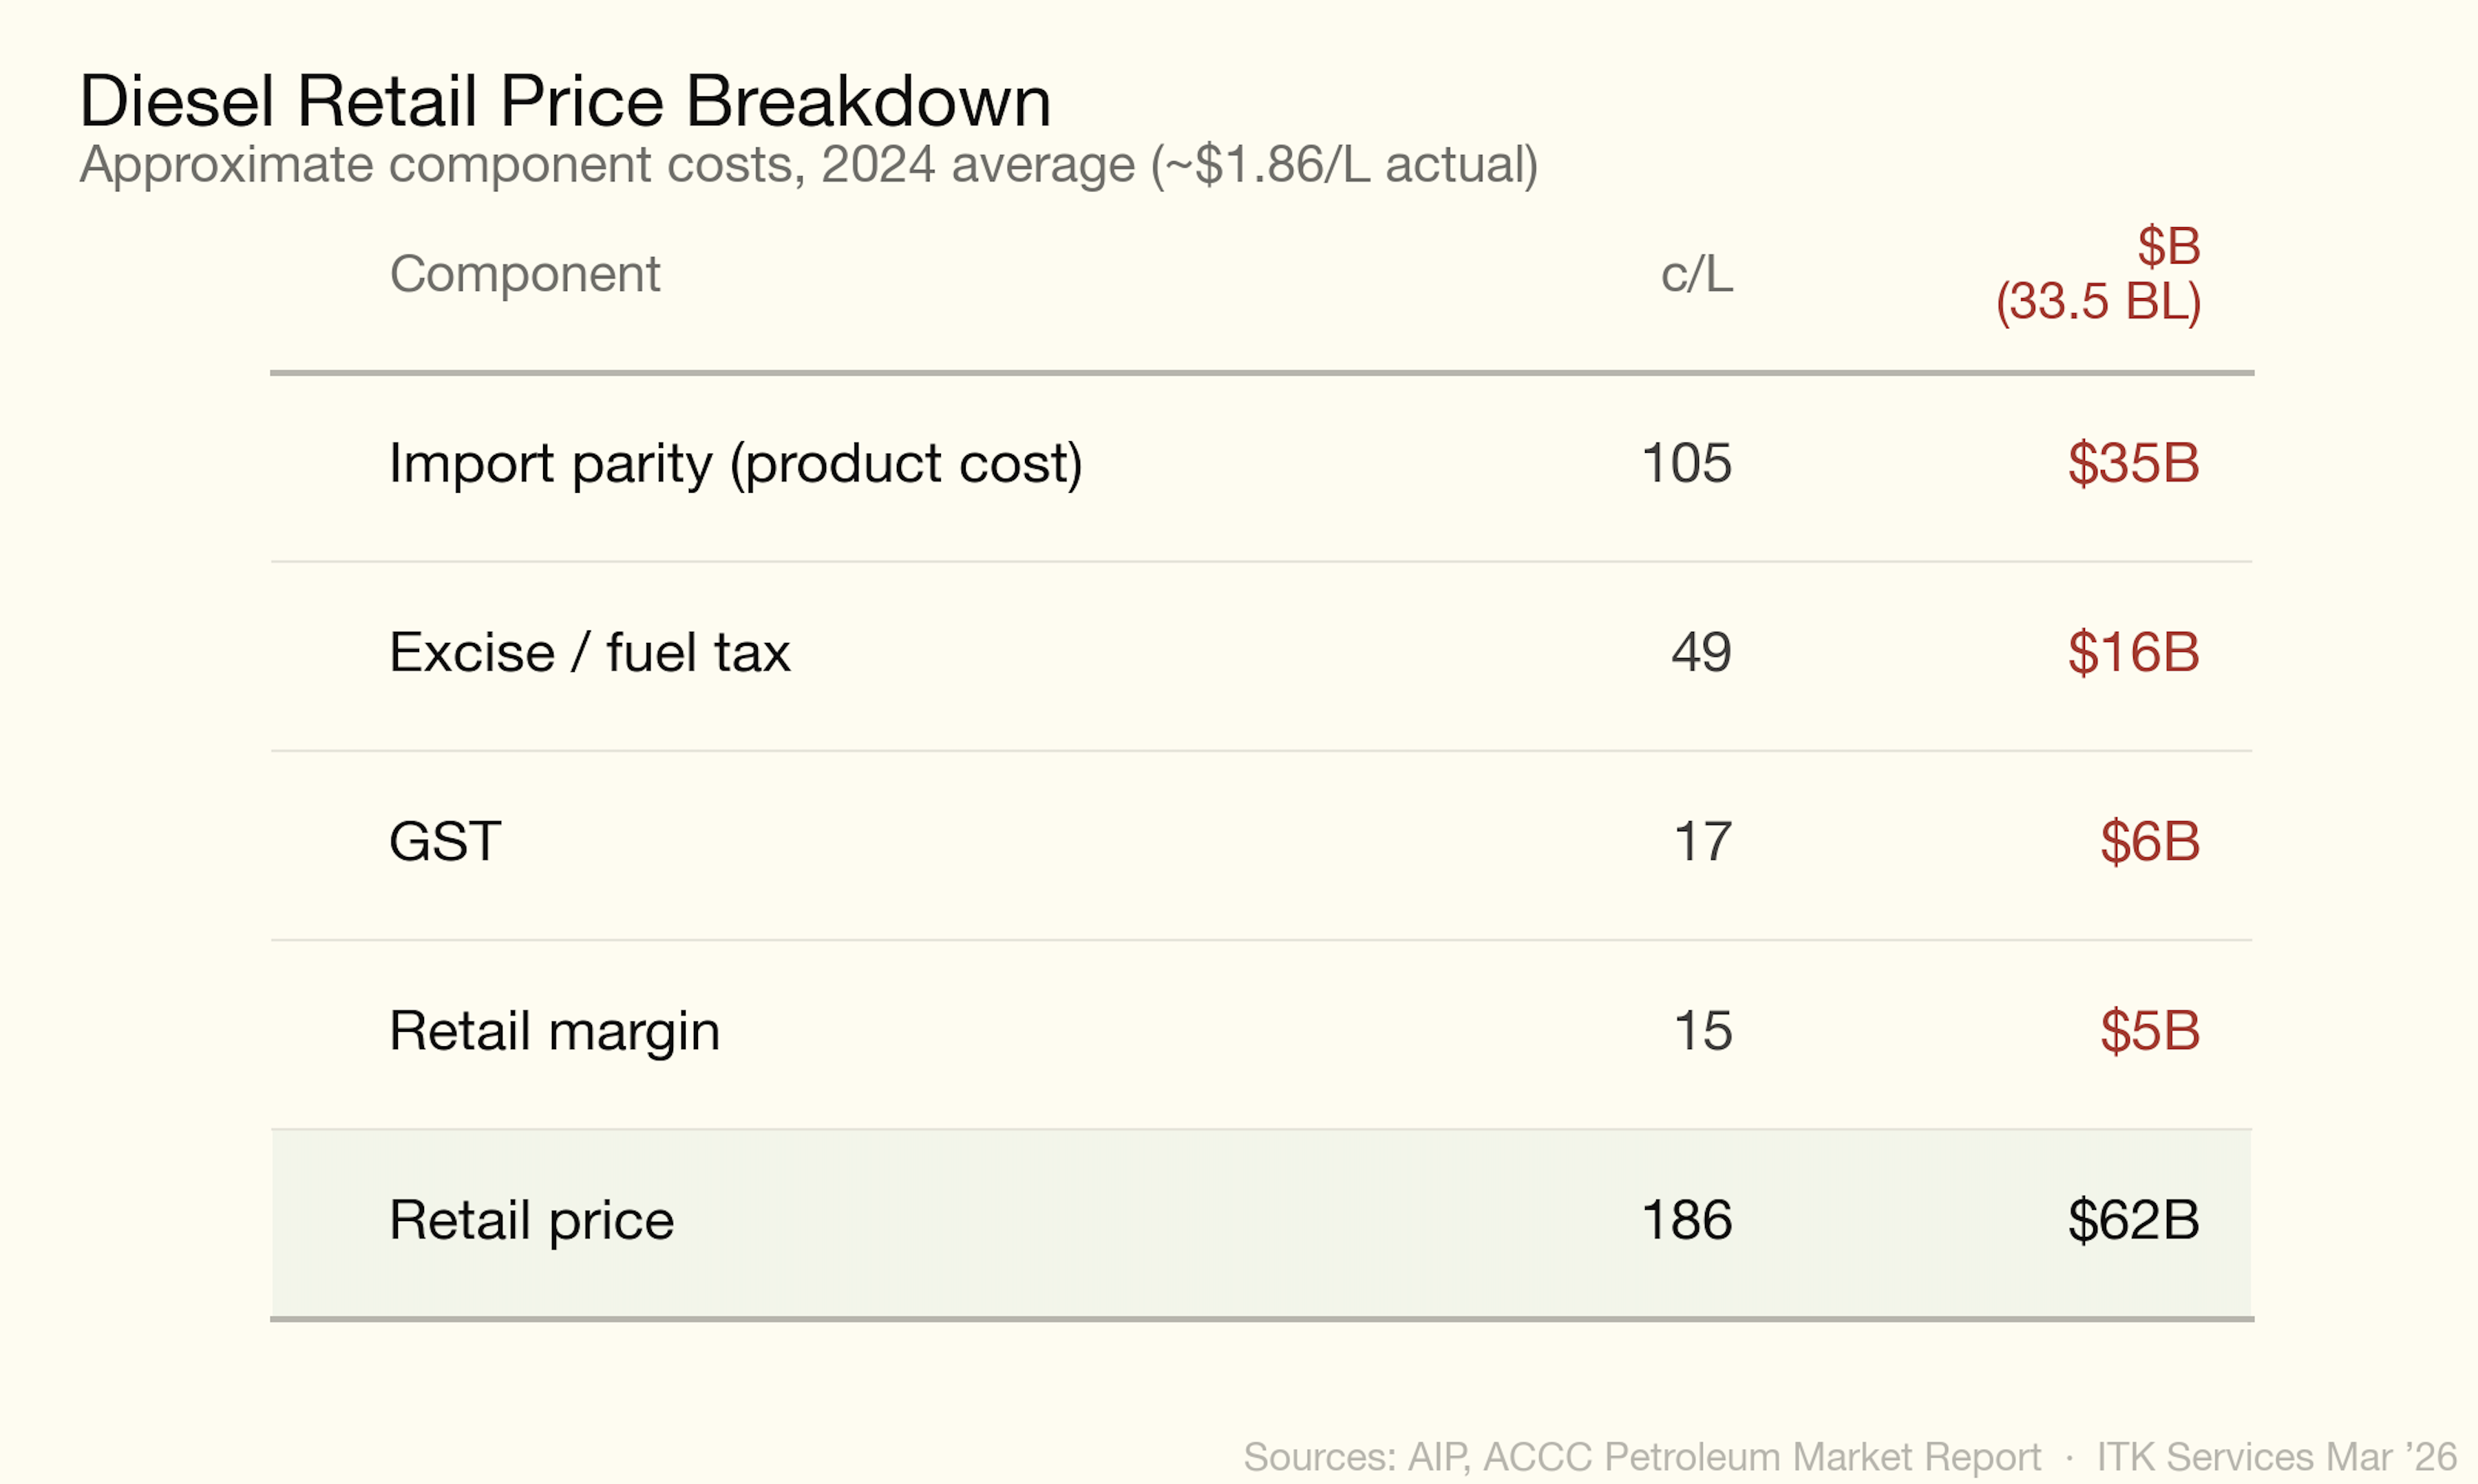2478x1484 pixels.
Task: Select the approximate component costs subtitle
Action: point(808,165)
